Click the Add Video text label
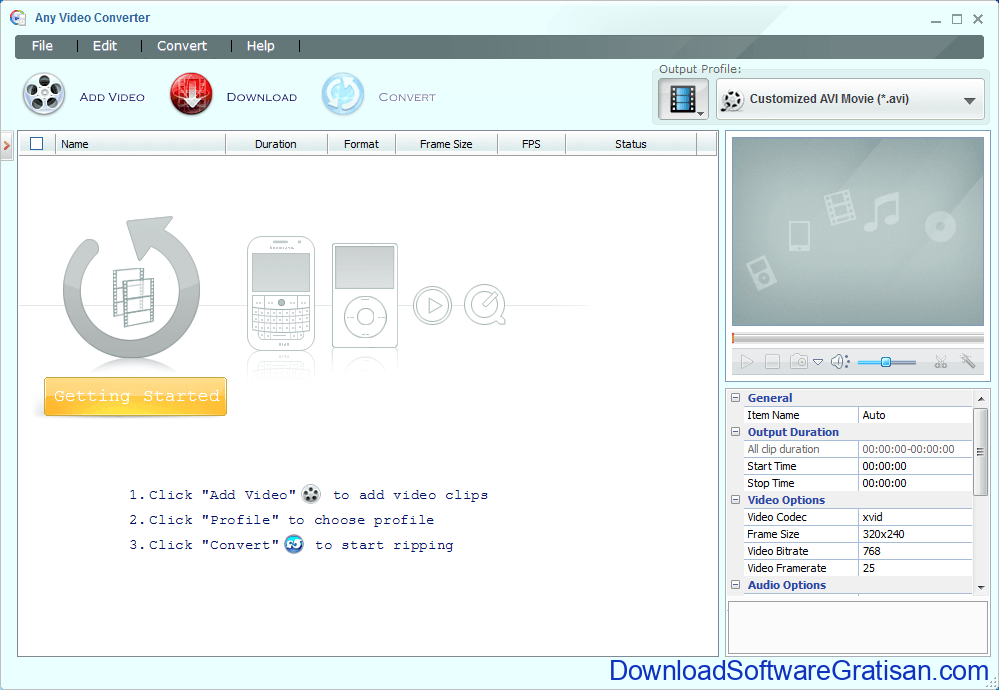999x690 pixels. [112, 97]
